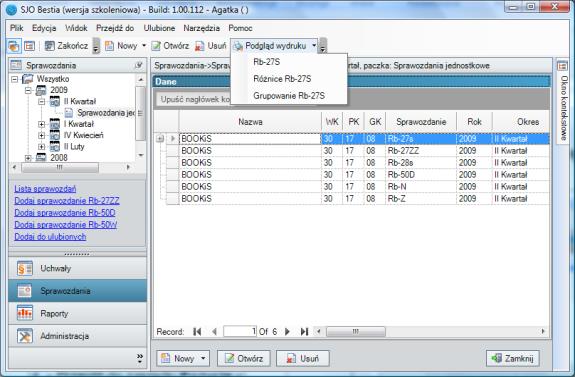575x377 pixels.
Task: Click the record number input field
Action: pyautogui.click(x=240, y=332)
